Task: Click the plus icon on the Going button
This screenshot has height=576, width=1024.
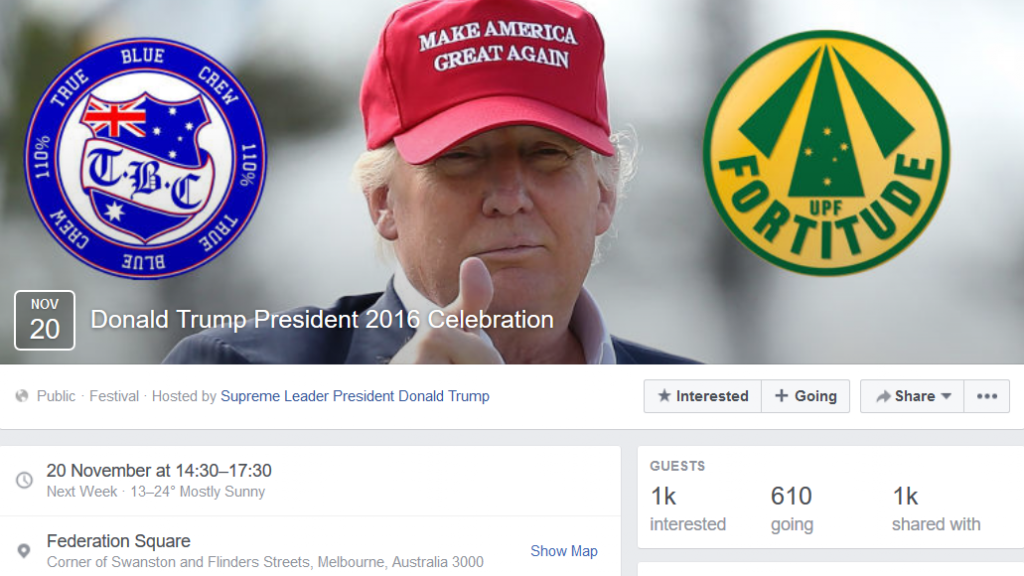Action: point(781,396)
